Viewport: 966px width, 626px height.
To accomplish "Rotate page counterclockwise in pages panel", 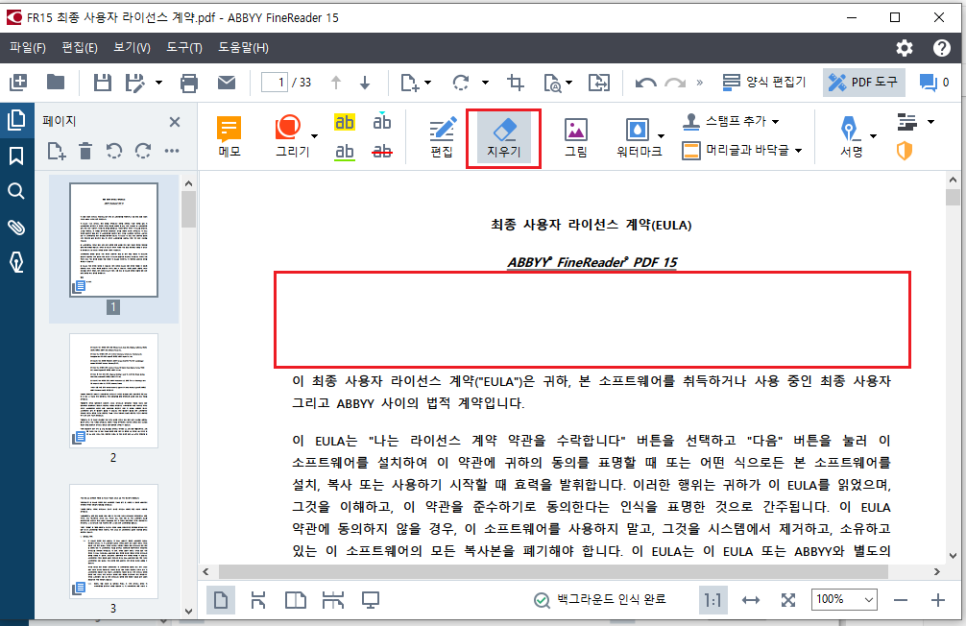I will click(x=114, y=151).
